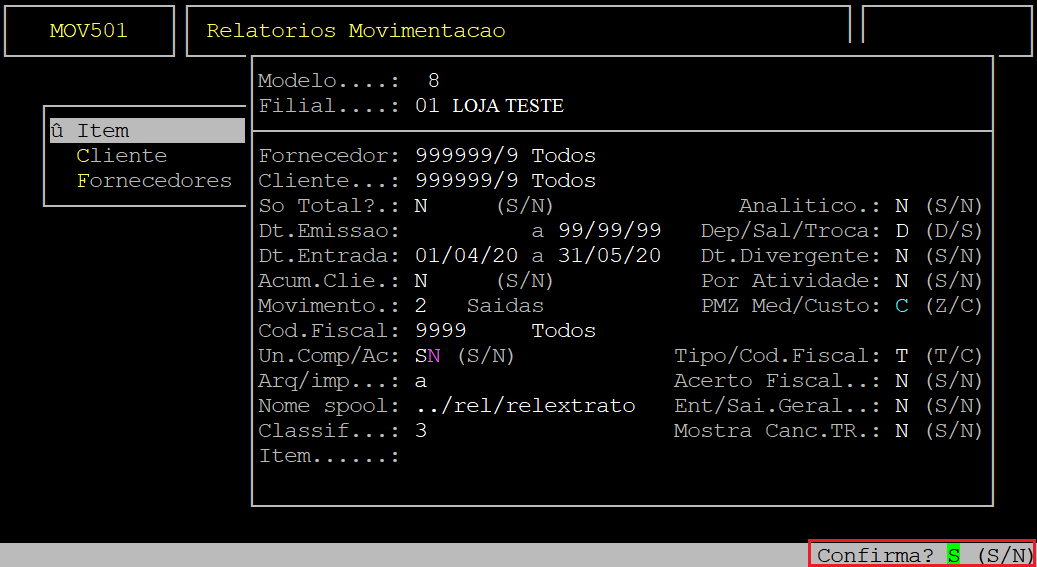Click the Confirma? prompt label
Image resolution: width=1037 pixels, height=567 pixels.
point(876,554)
